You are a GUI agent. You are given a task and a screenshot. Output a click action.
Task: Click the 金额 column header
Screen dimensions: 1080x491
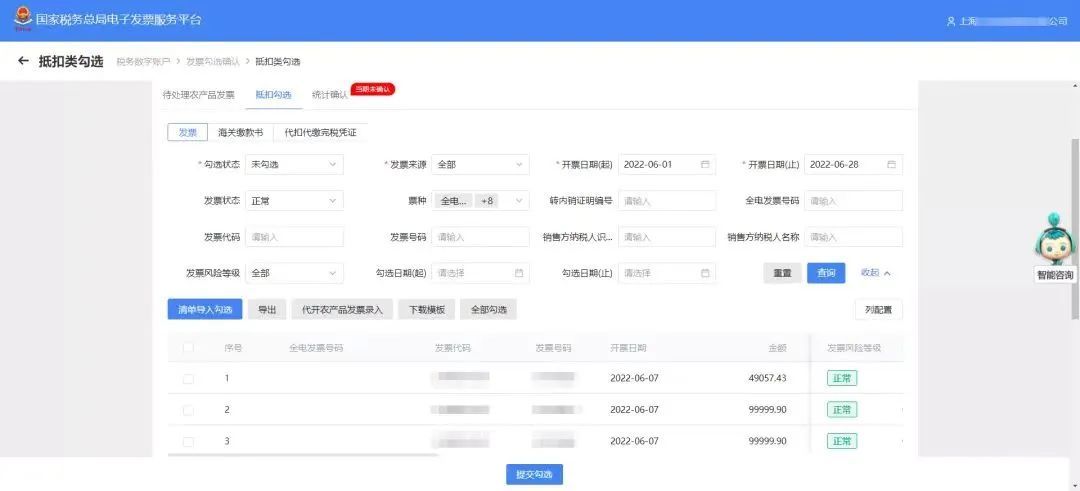coord(778,348)
